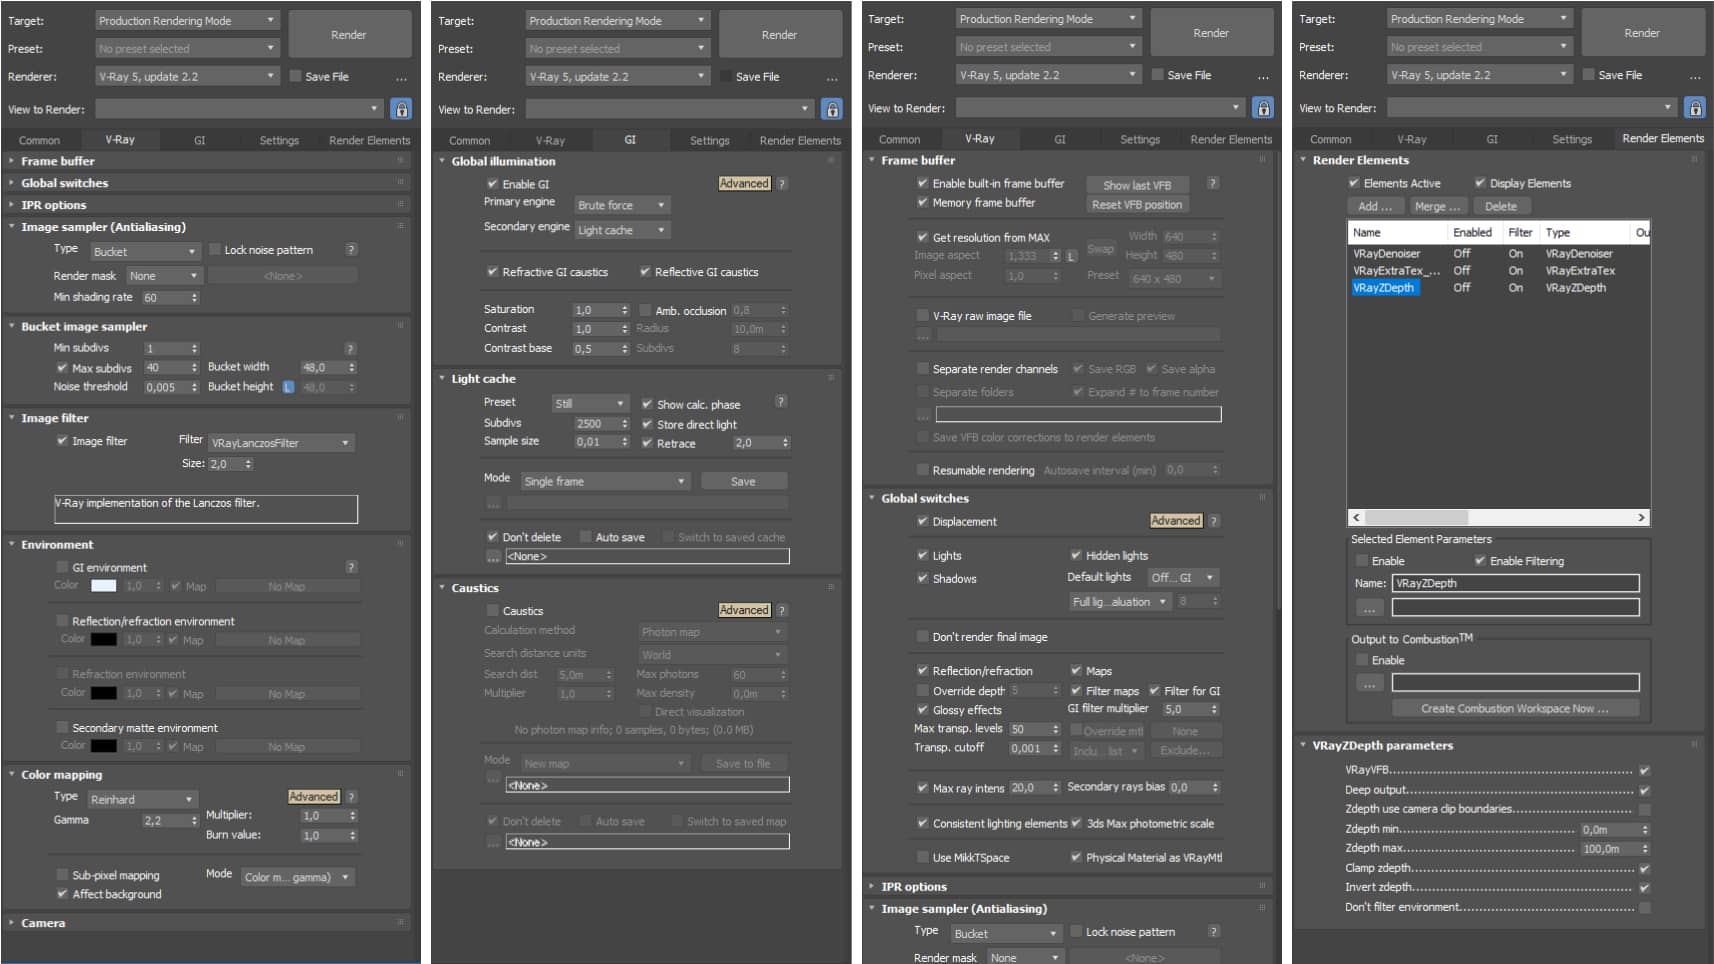The width and height of the screenshot is (1714, 964).
Task: Toggle Clamp zdepth checkbox
Action: [1644, 868]
